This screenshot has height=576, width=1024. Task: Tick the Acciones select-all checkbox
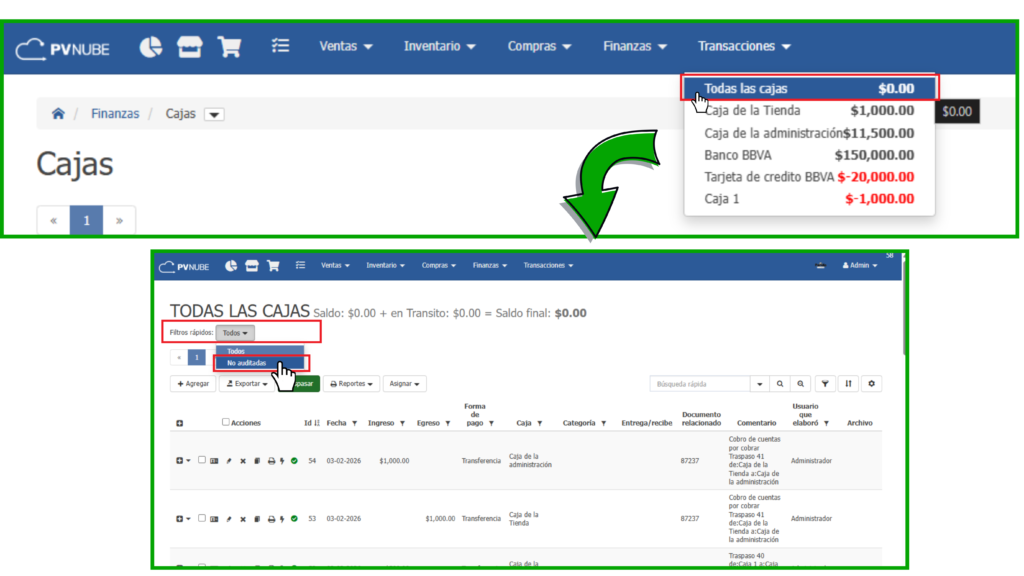click(x=226, y=422)
